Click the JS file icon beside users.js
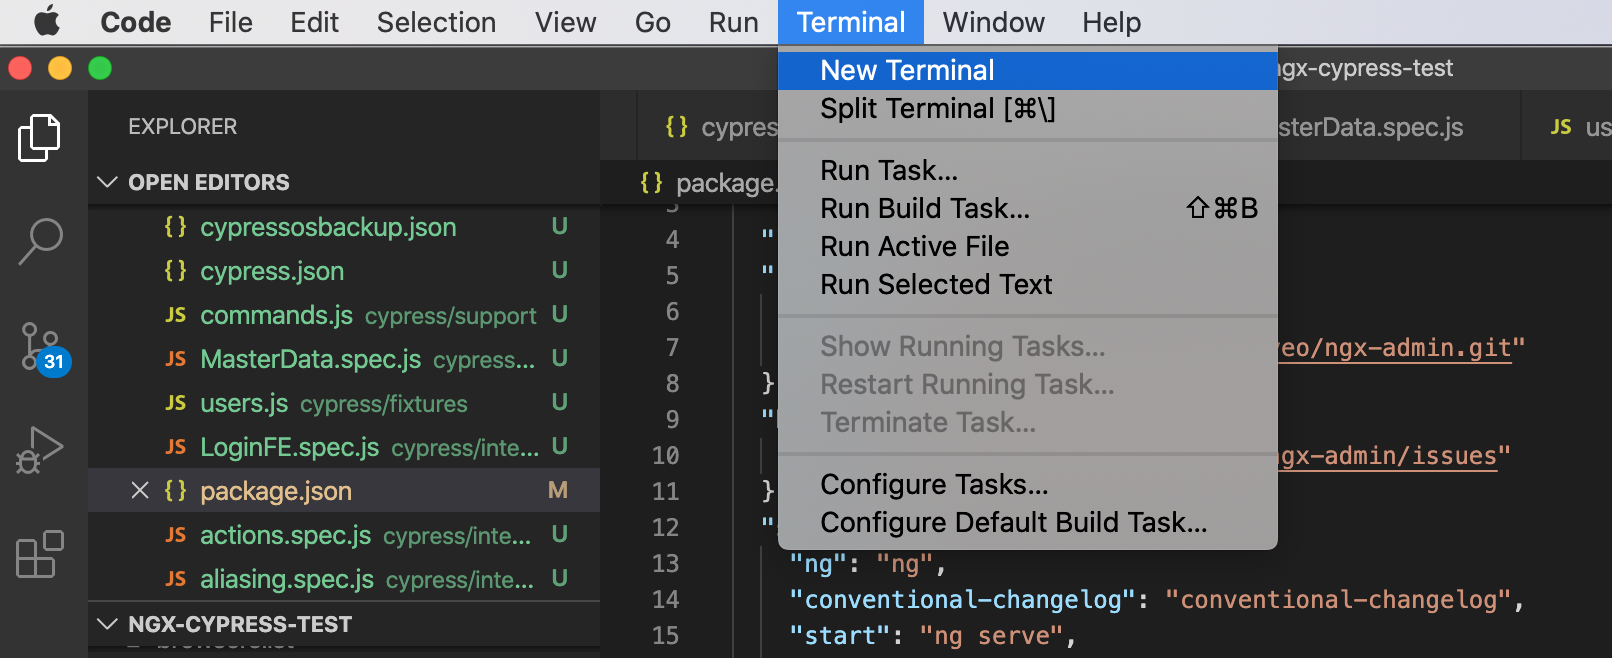The width and height of the screenshot is (1612, 658). click(175, 403)
